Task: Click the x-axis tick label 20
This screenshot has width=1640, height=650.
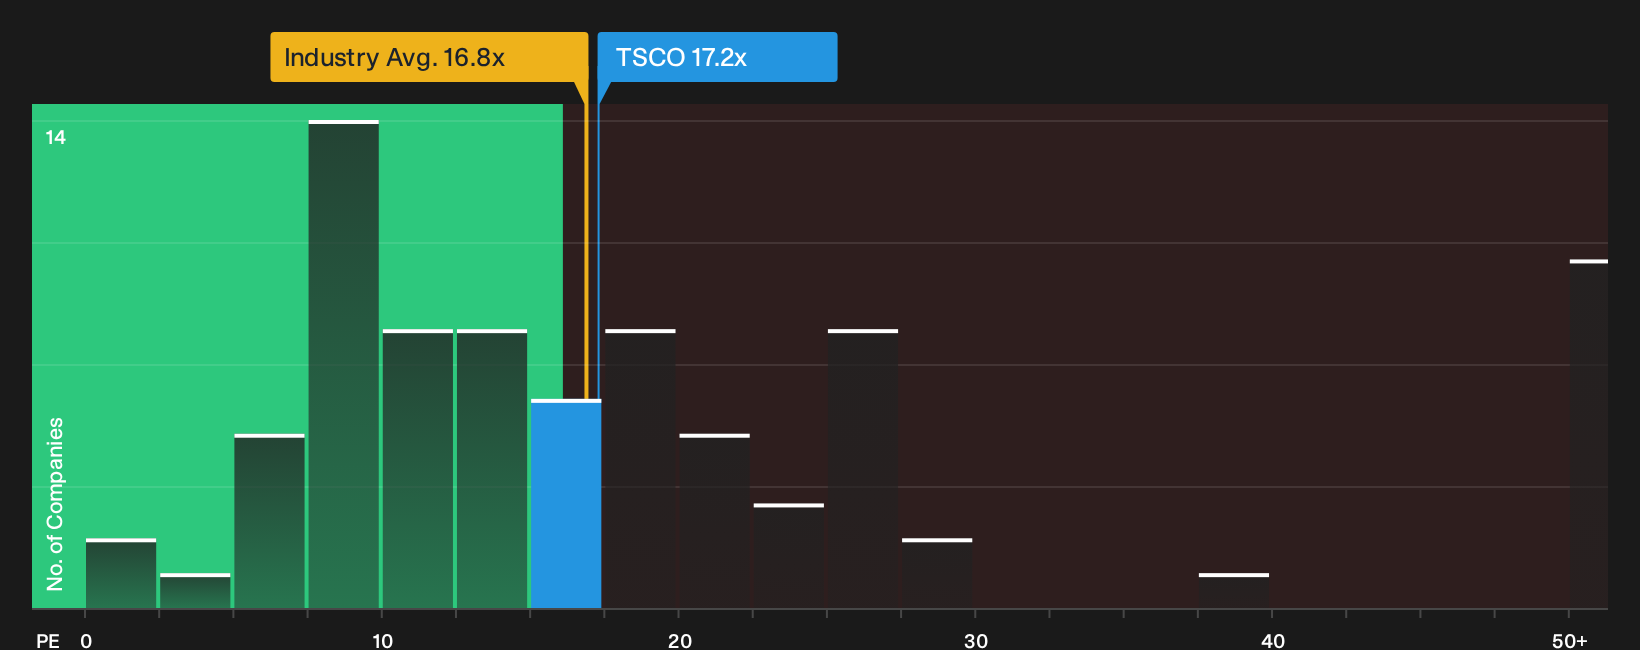Action: click(679, 641)
